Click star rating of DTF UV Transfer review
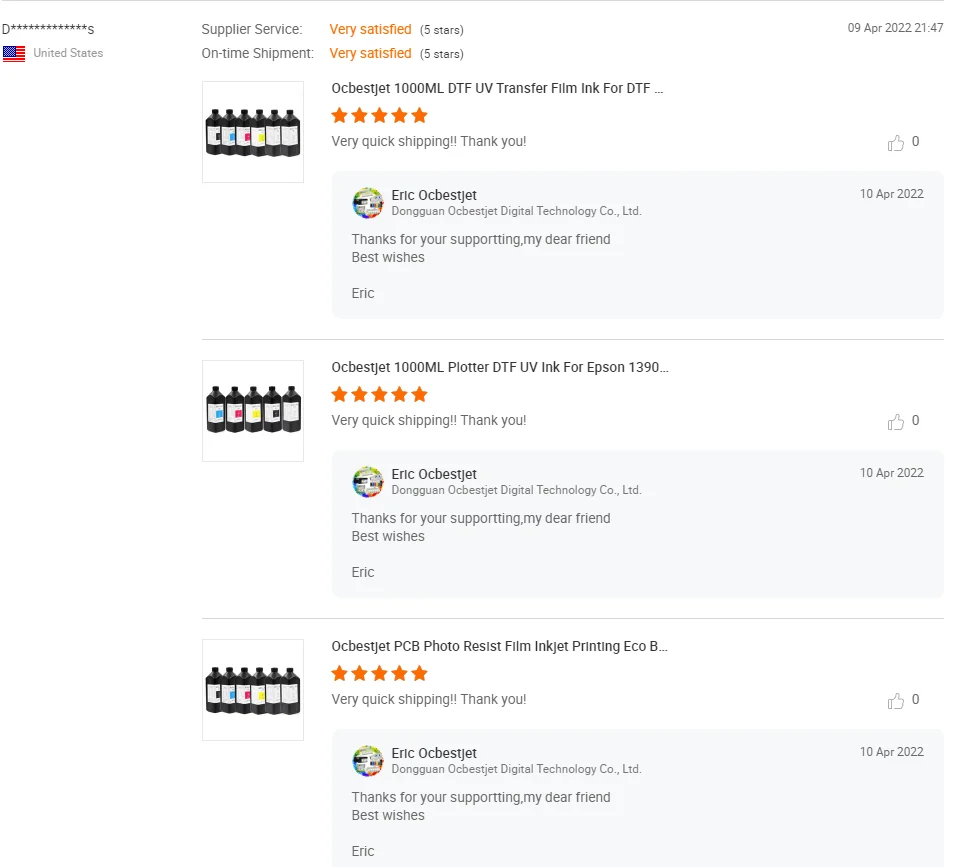The image size is (969, 867). (379, 115)
